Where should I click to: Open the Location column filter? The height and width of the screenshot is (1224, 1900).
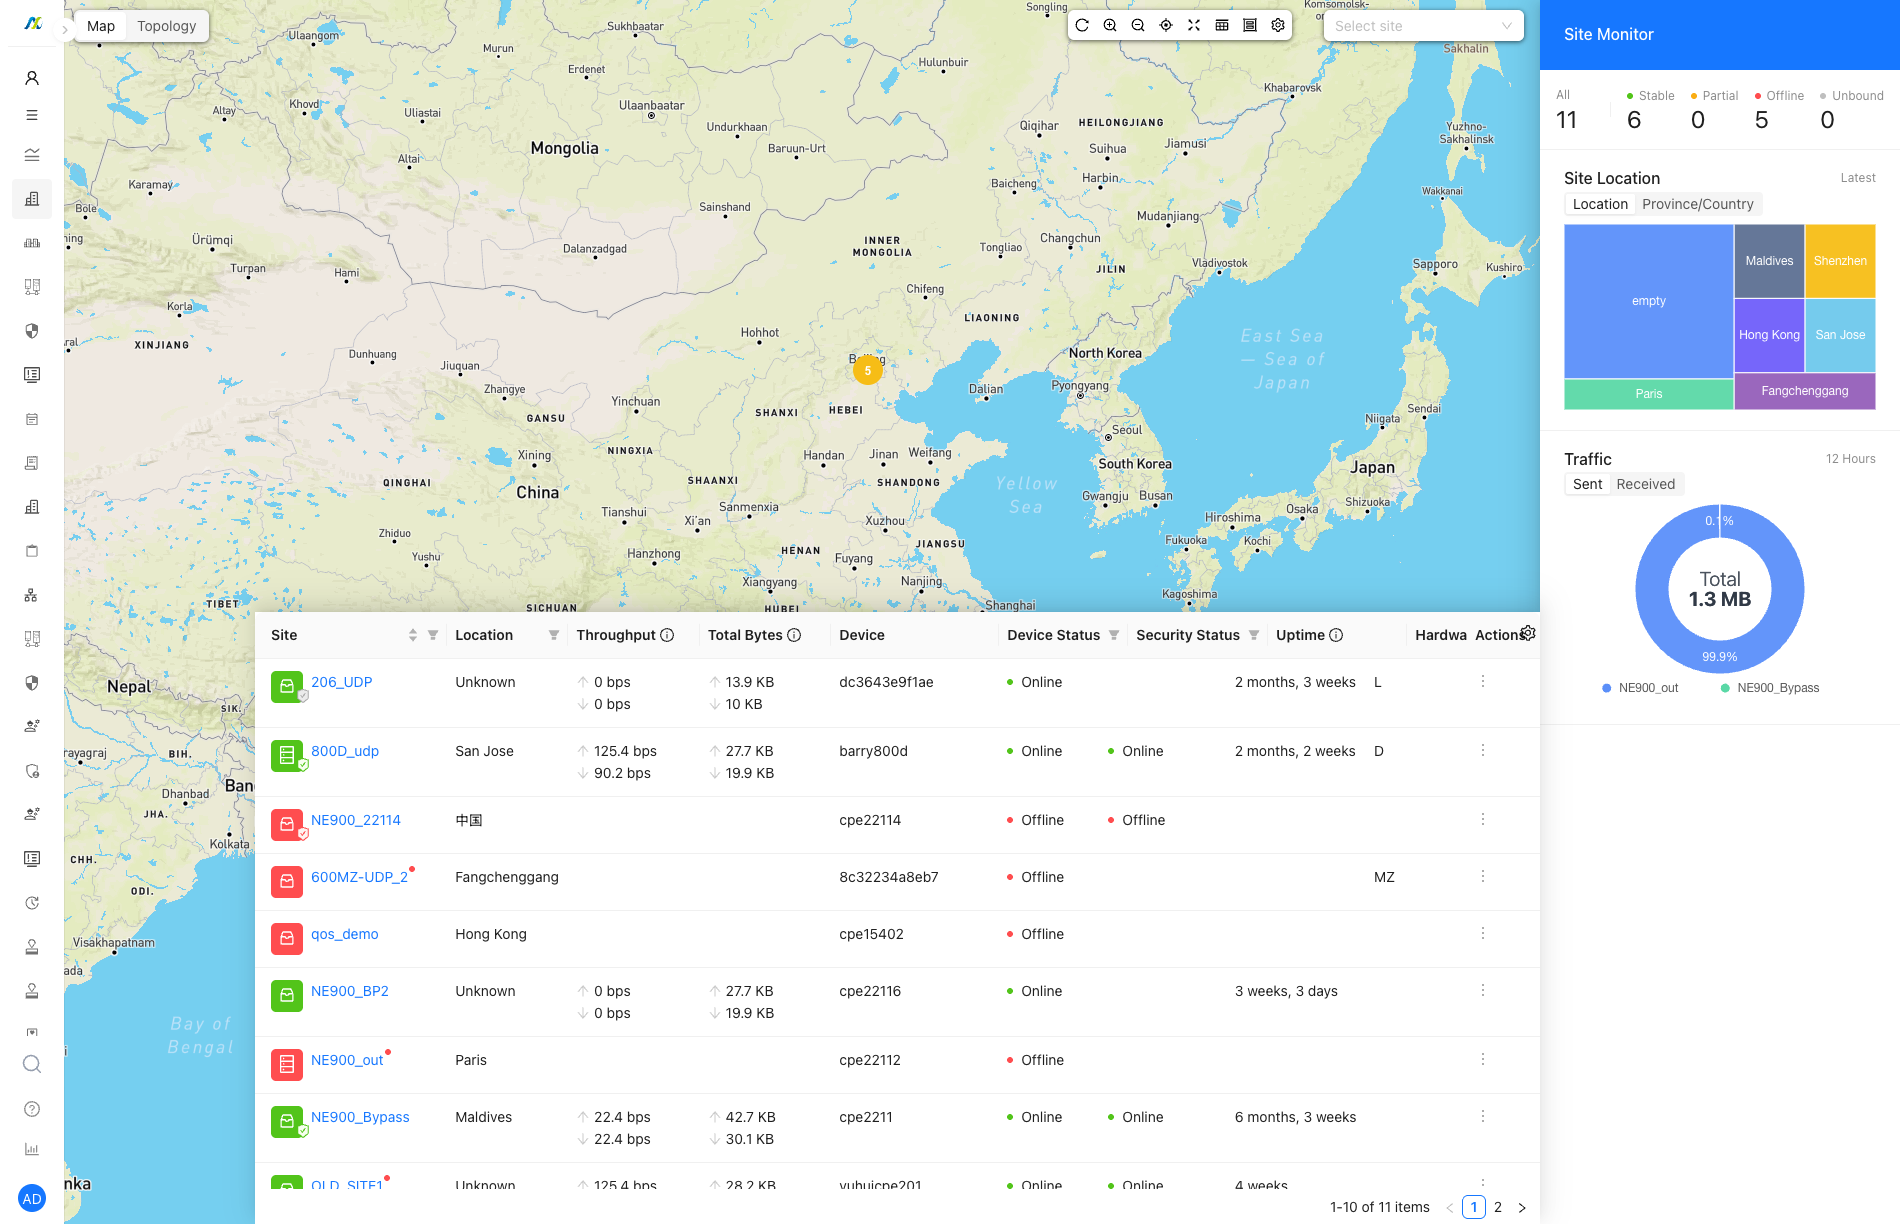554,635
